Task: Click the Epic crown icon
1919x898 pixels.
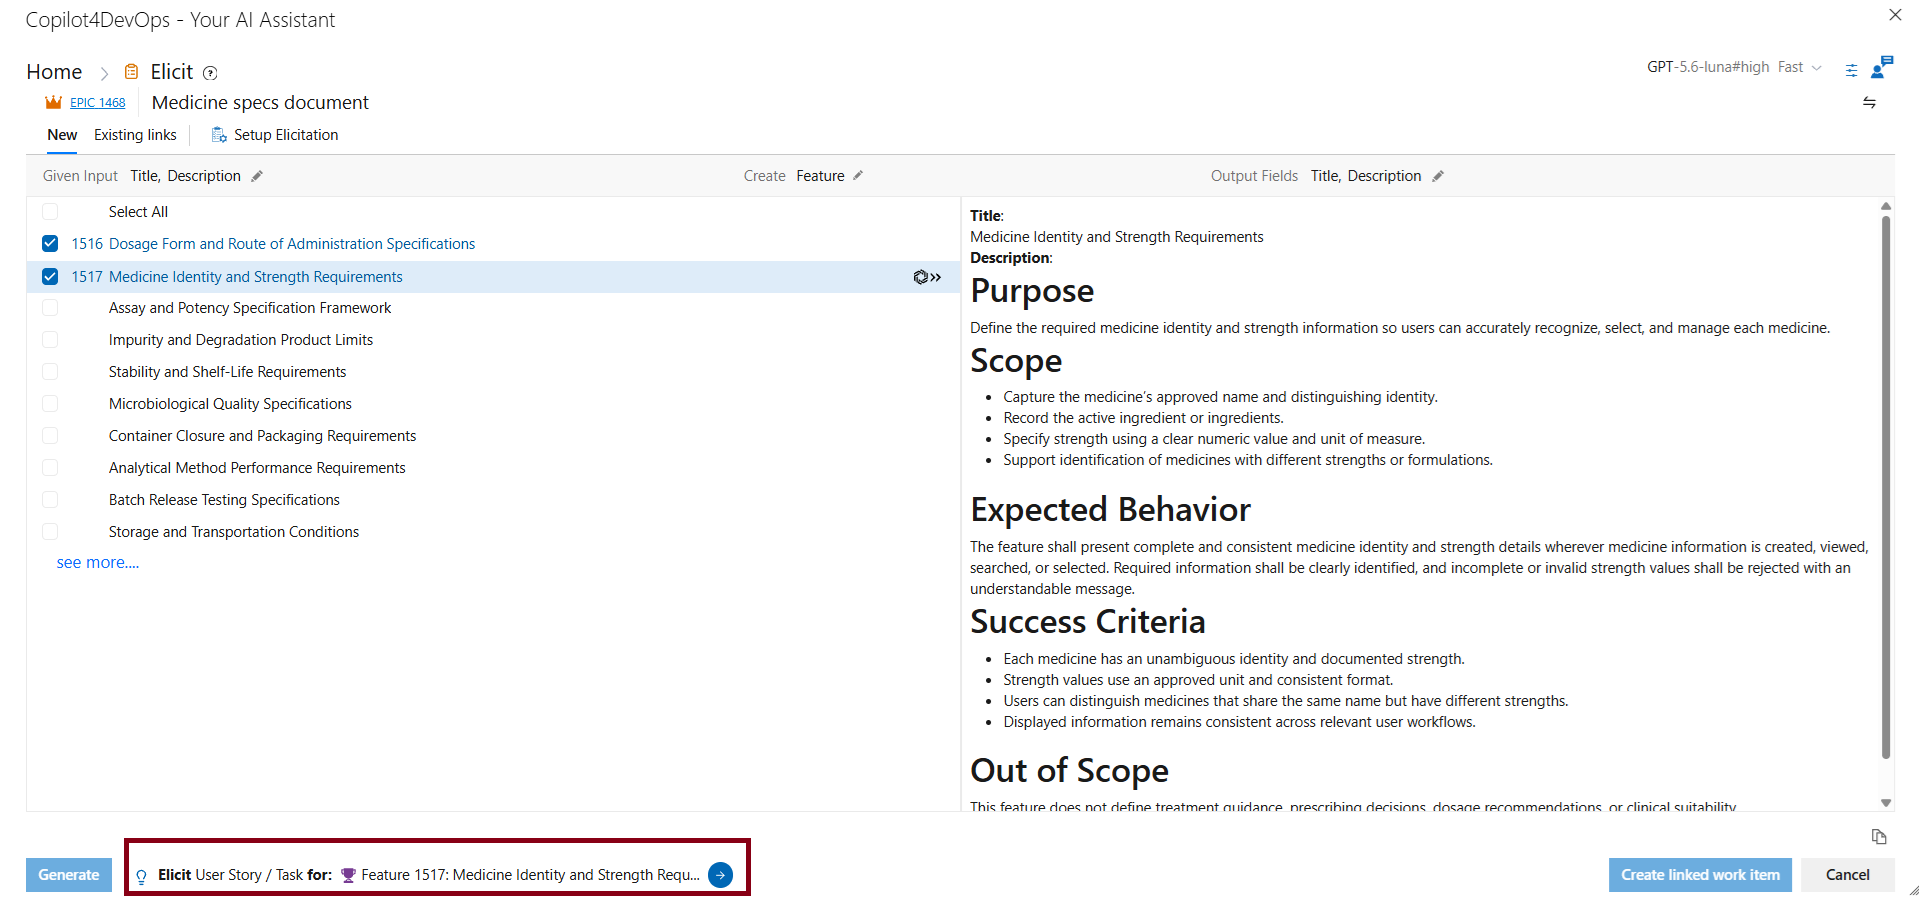Action: point(54,103)
